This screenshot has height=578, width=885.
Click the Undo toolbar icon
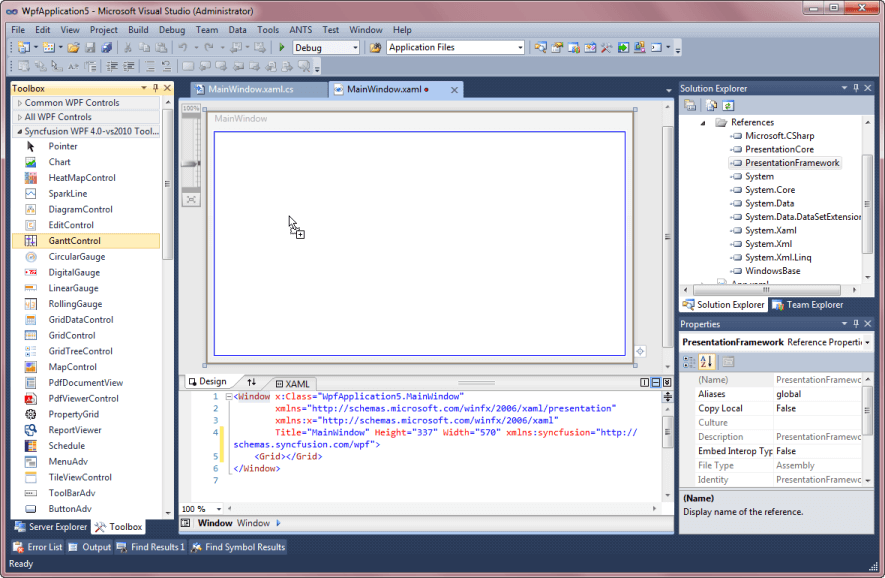tap(183, 47)
